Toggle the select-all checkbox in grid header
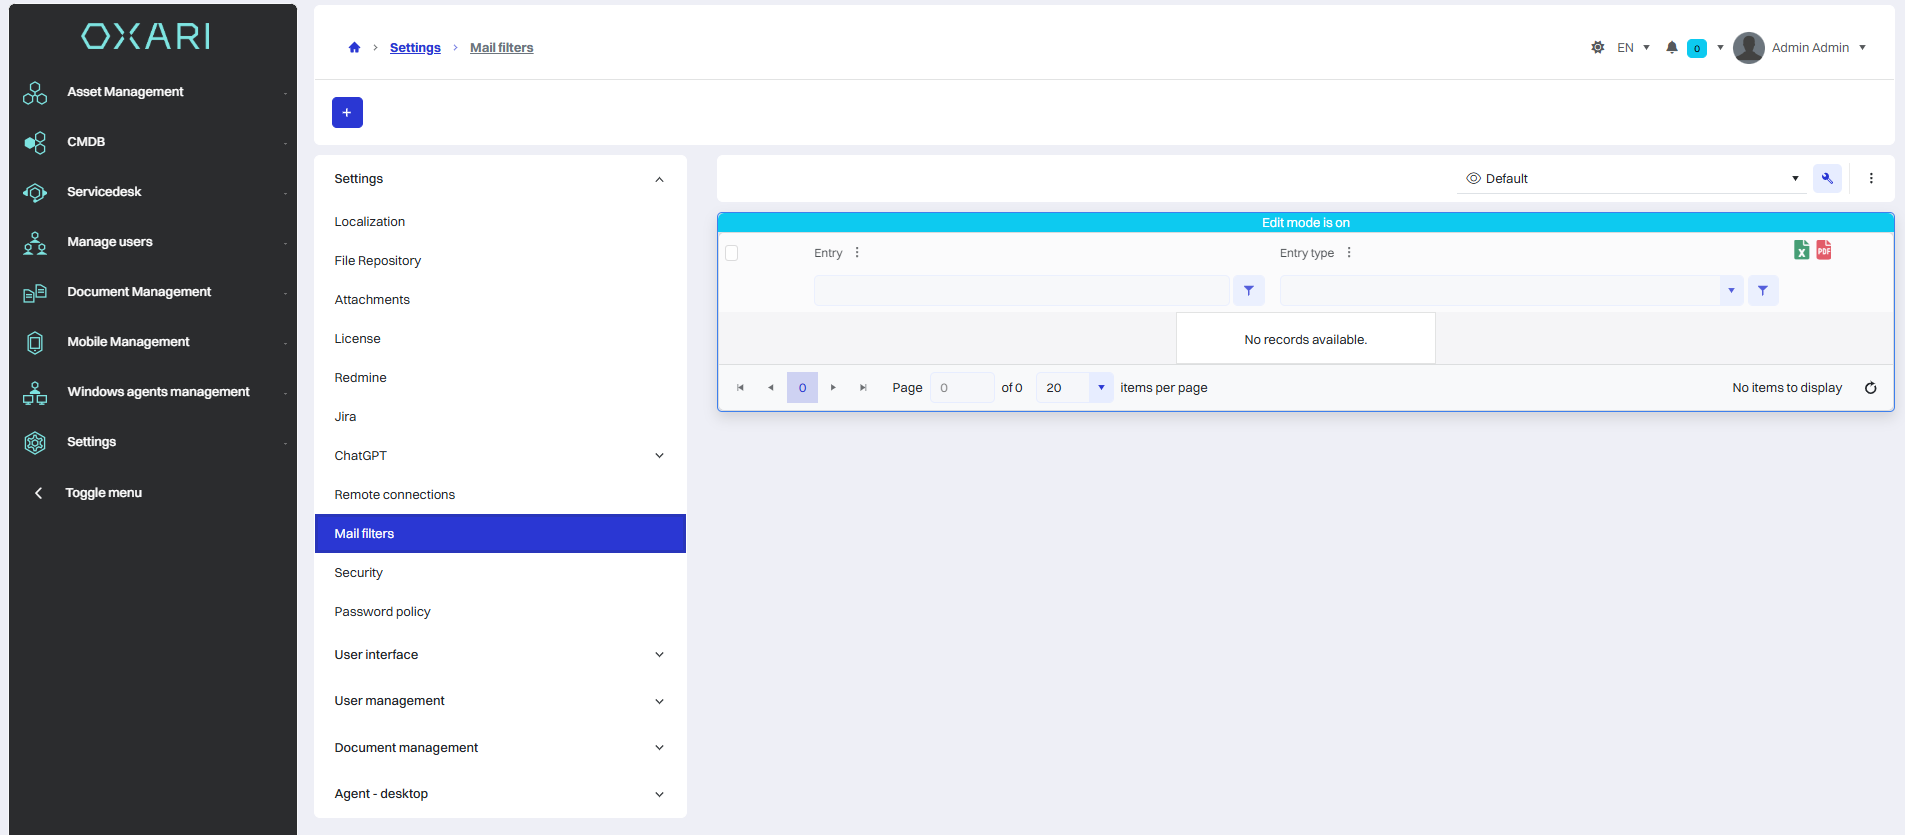This screenshot has height=835, width=1905. pyautogui.click(x=732, y=253)
